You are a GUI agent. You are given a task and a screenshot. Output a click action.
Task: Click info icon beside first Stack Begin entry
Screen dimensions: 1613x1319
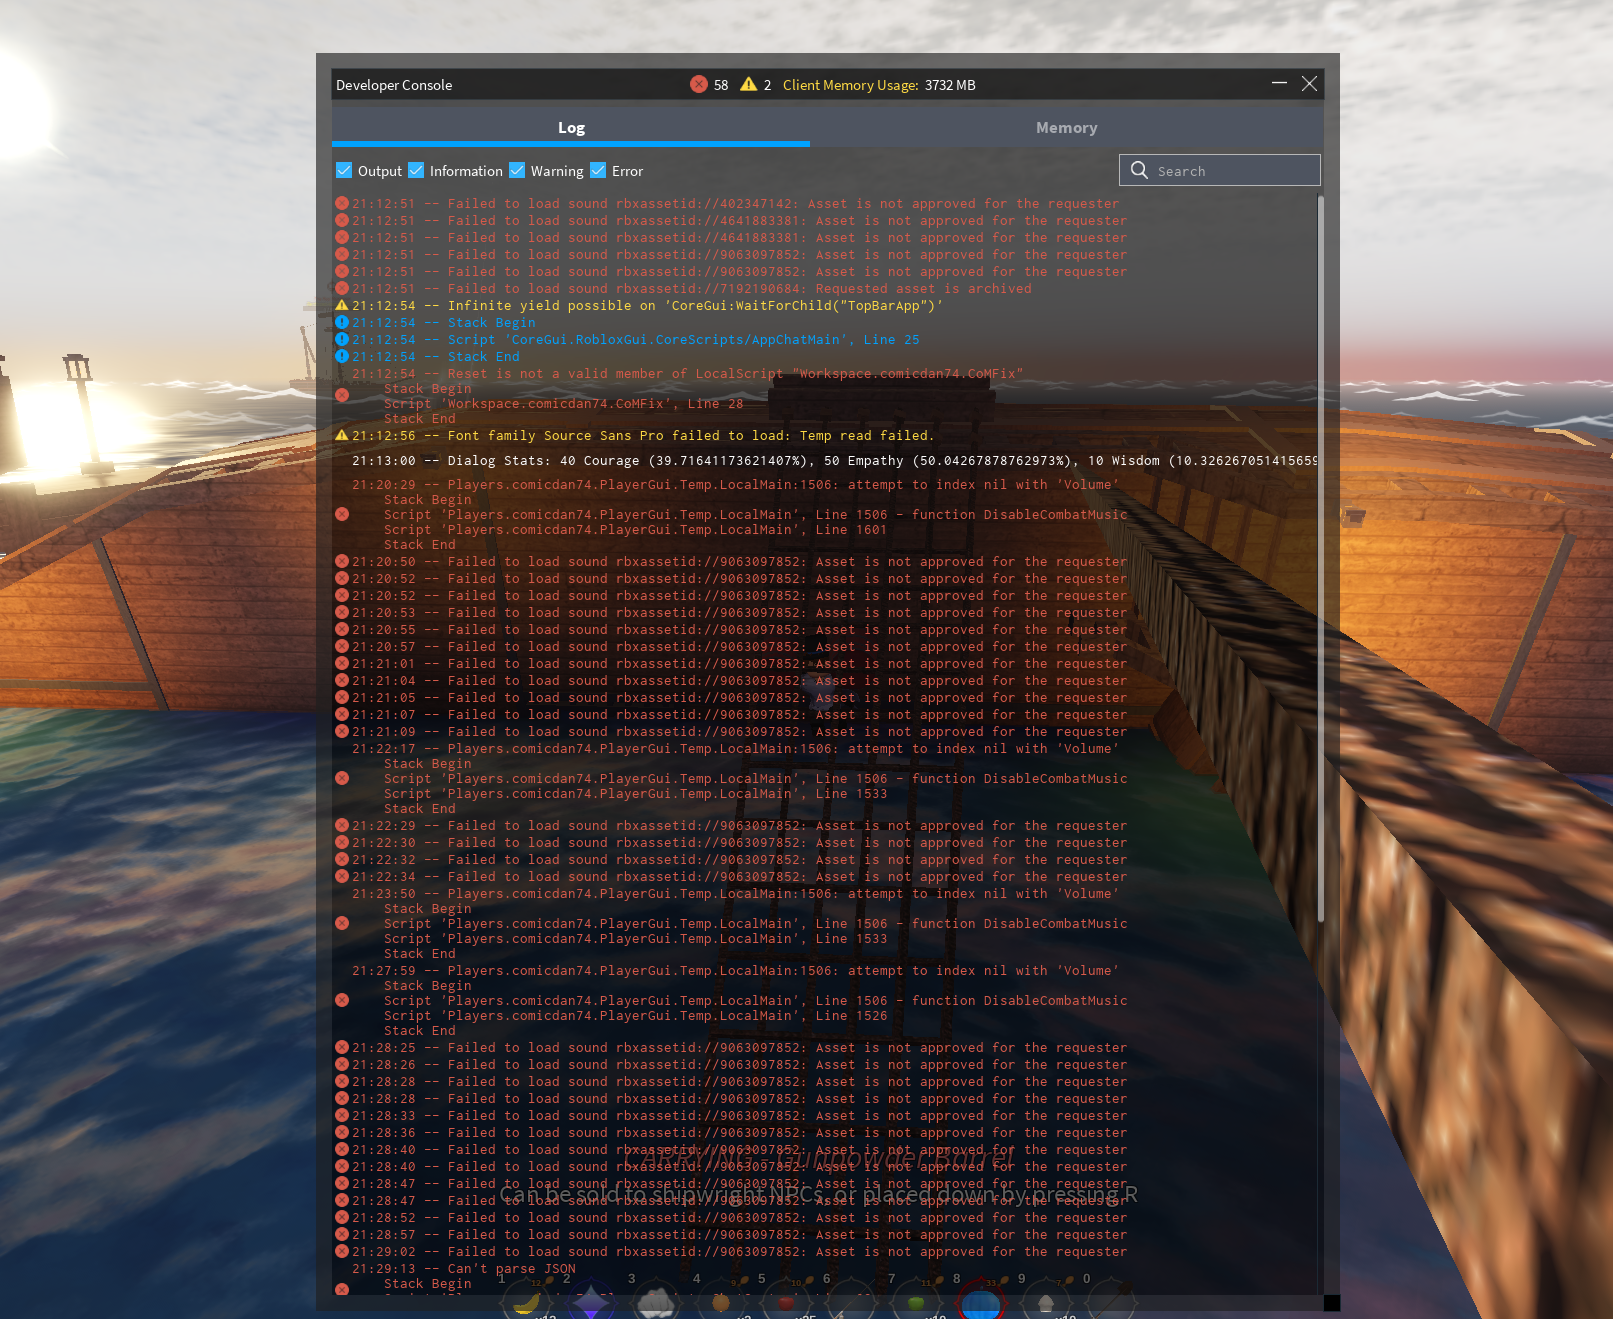[x=342, y=323]
